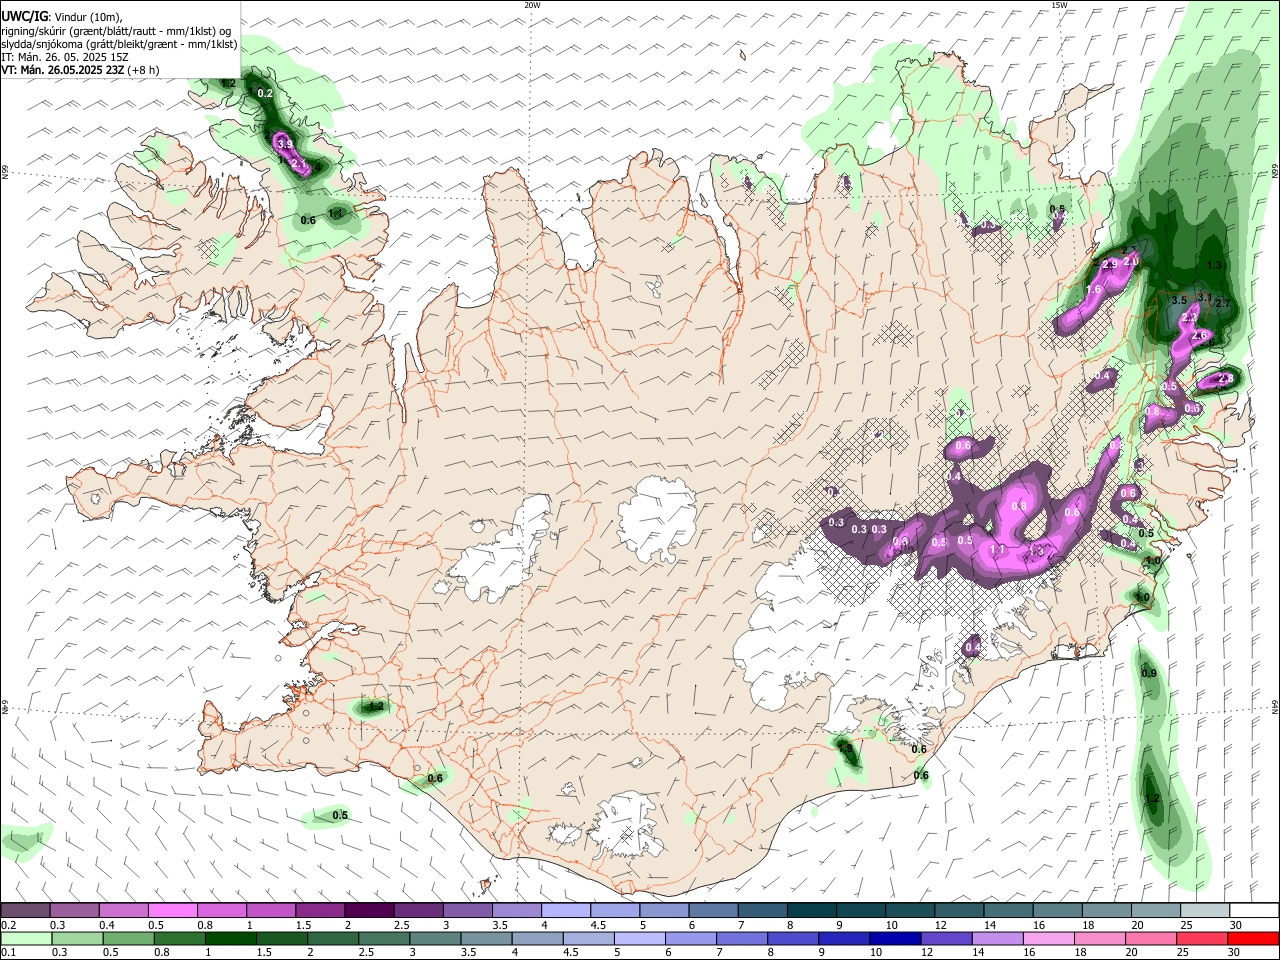Viewport: 1280px width, 960px height.
Task: Click upper-row swatch between 25 and 30
Action: pyautogui.click(x=1206, y=911)
